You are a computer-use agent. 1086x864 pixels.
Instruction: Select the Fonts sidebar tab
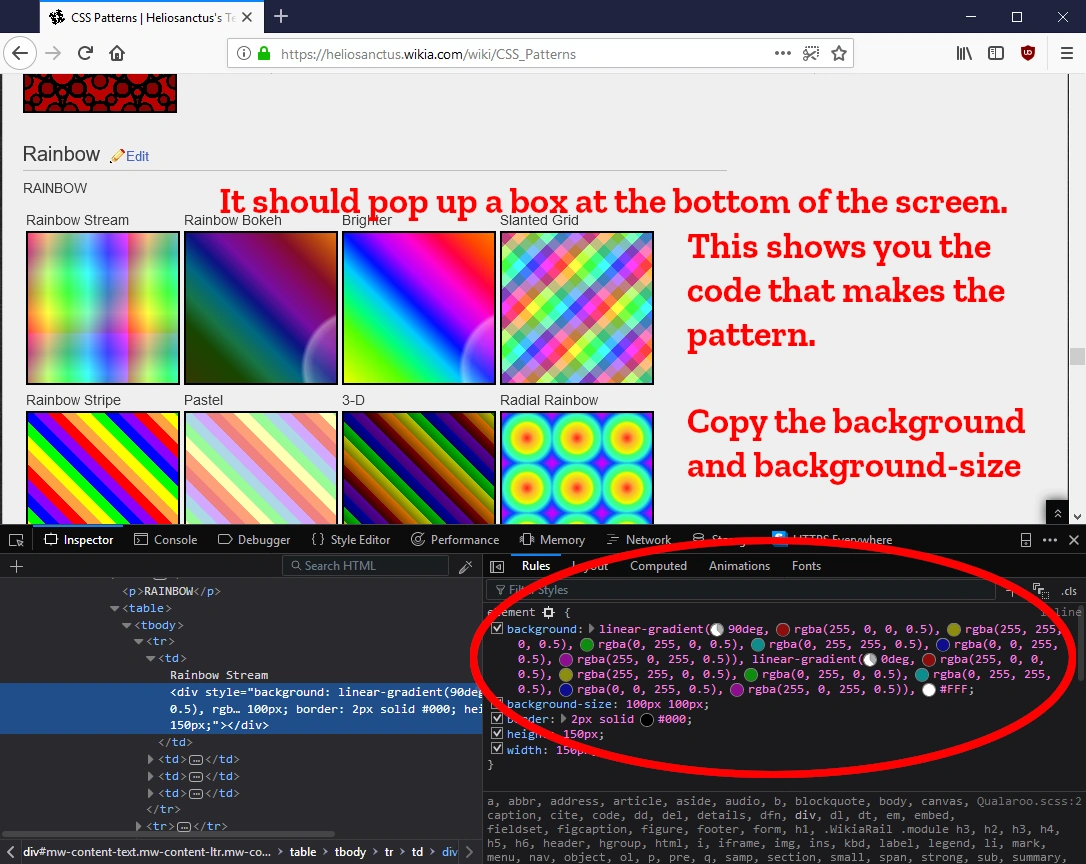pos(806,566)
